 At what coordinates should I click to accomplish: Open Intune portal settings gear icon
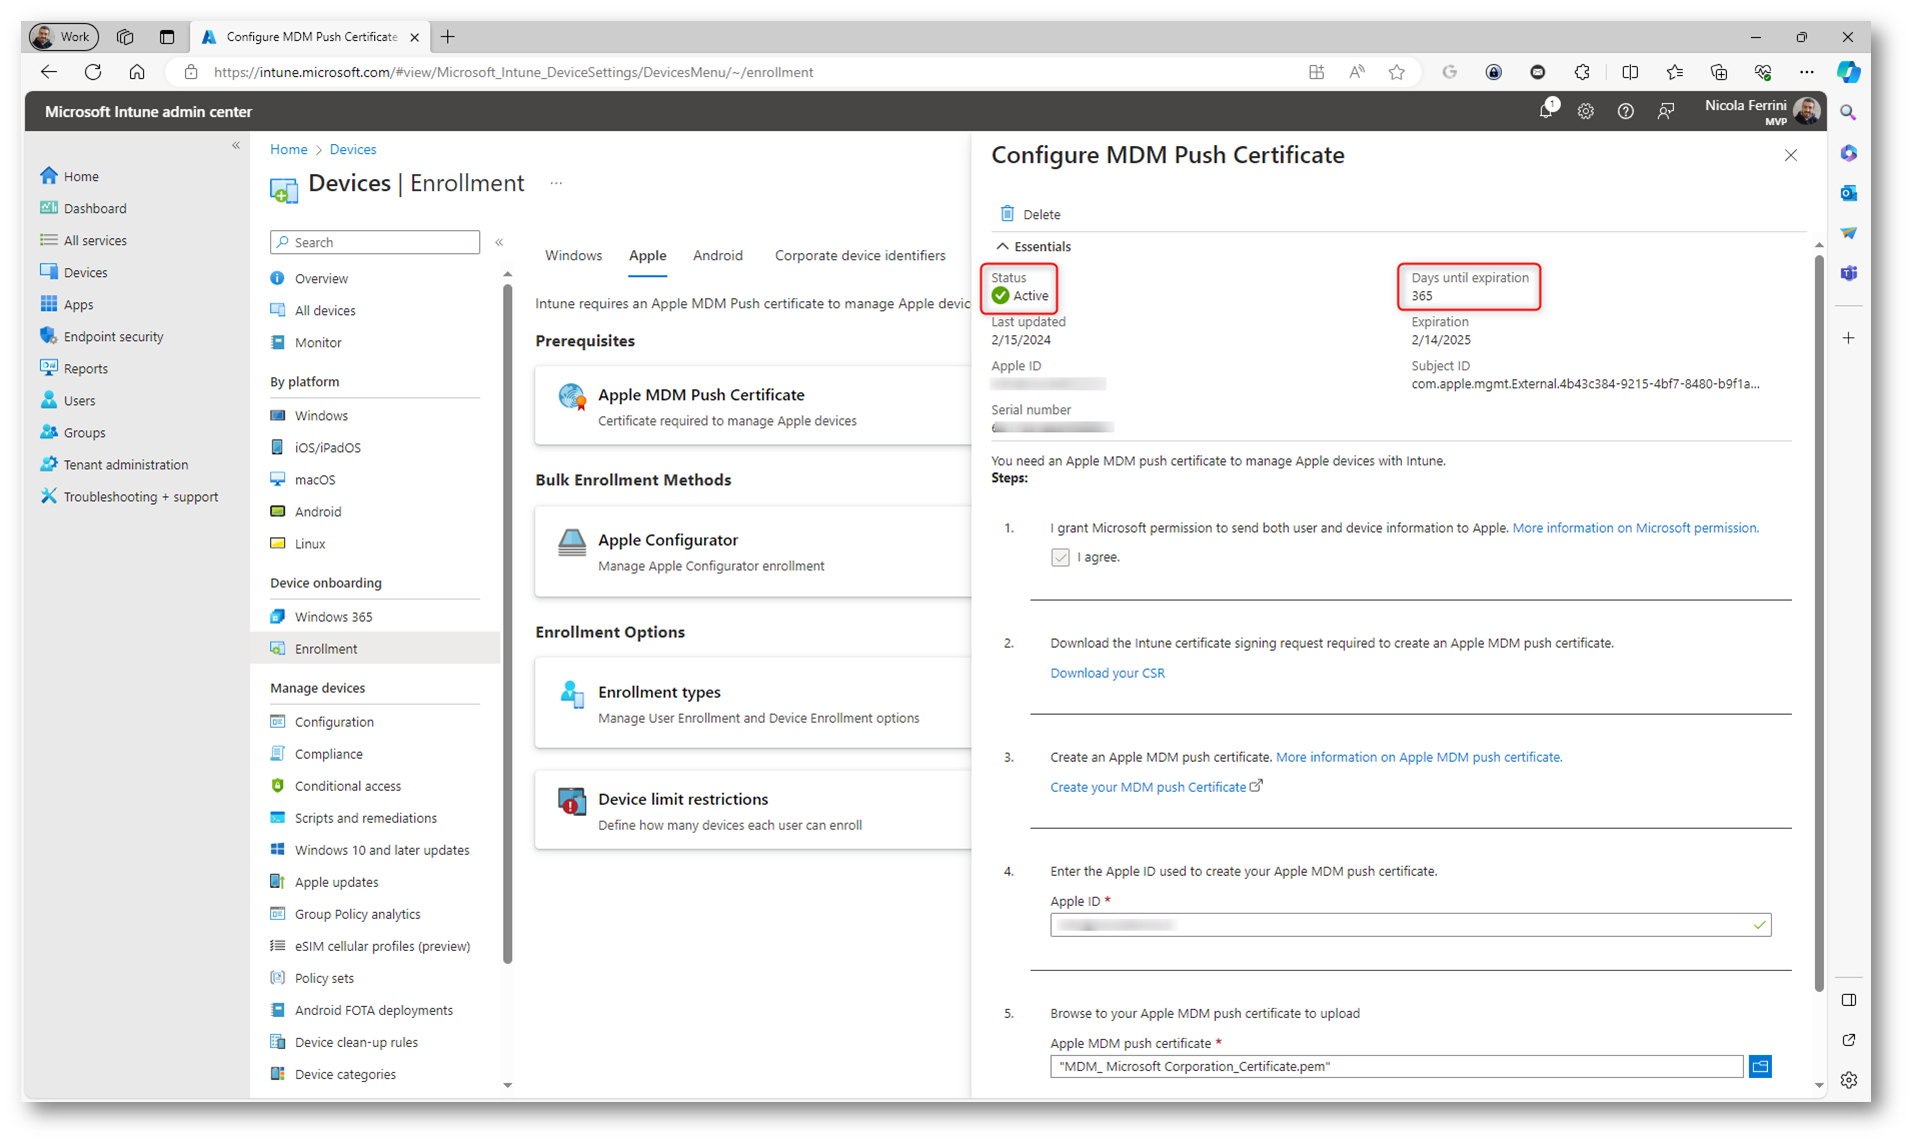tap(1586, 112)
